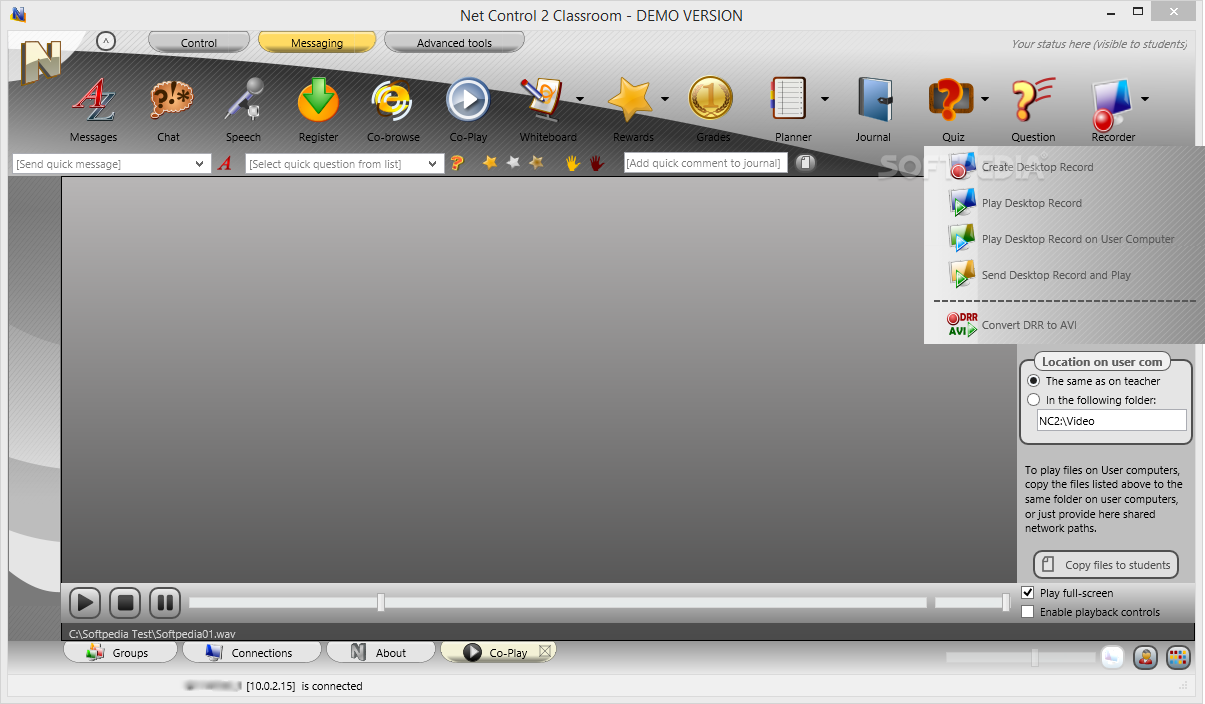Open the Grades medal tool

coord(712,108)
